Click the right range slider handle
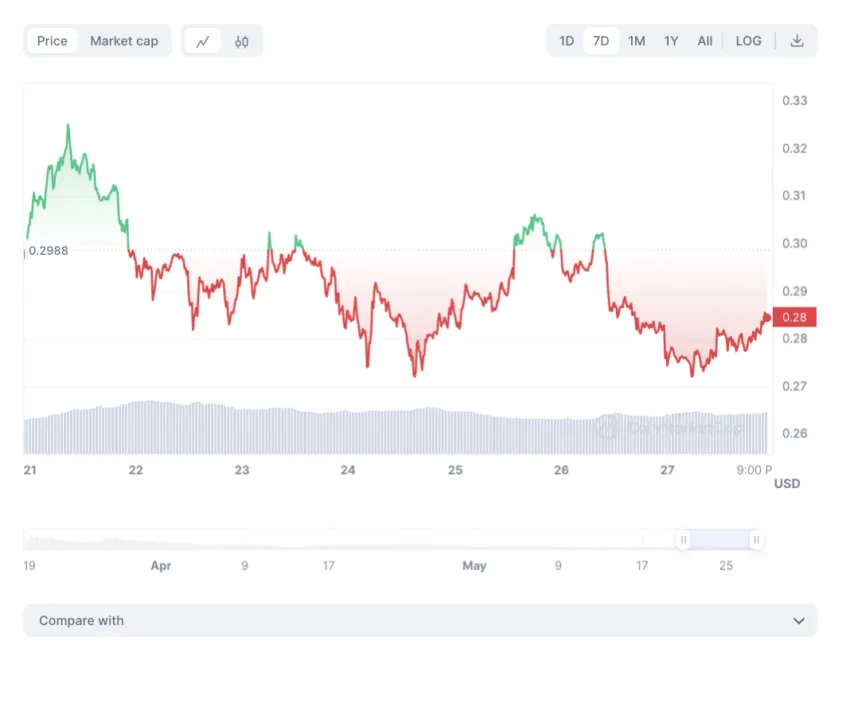This screenshot has height=715, width=850. [x=757, y=540]
